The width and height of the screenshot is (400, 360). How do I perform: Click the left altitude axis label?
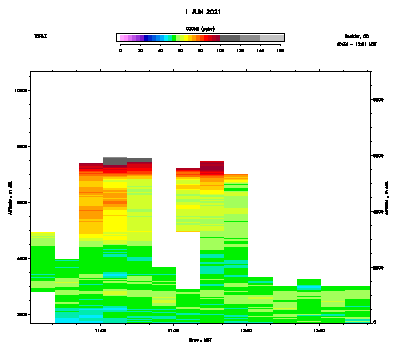10,198
